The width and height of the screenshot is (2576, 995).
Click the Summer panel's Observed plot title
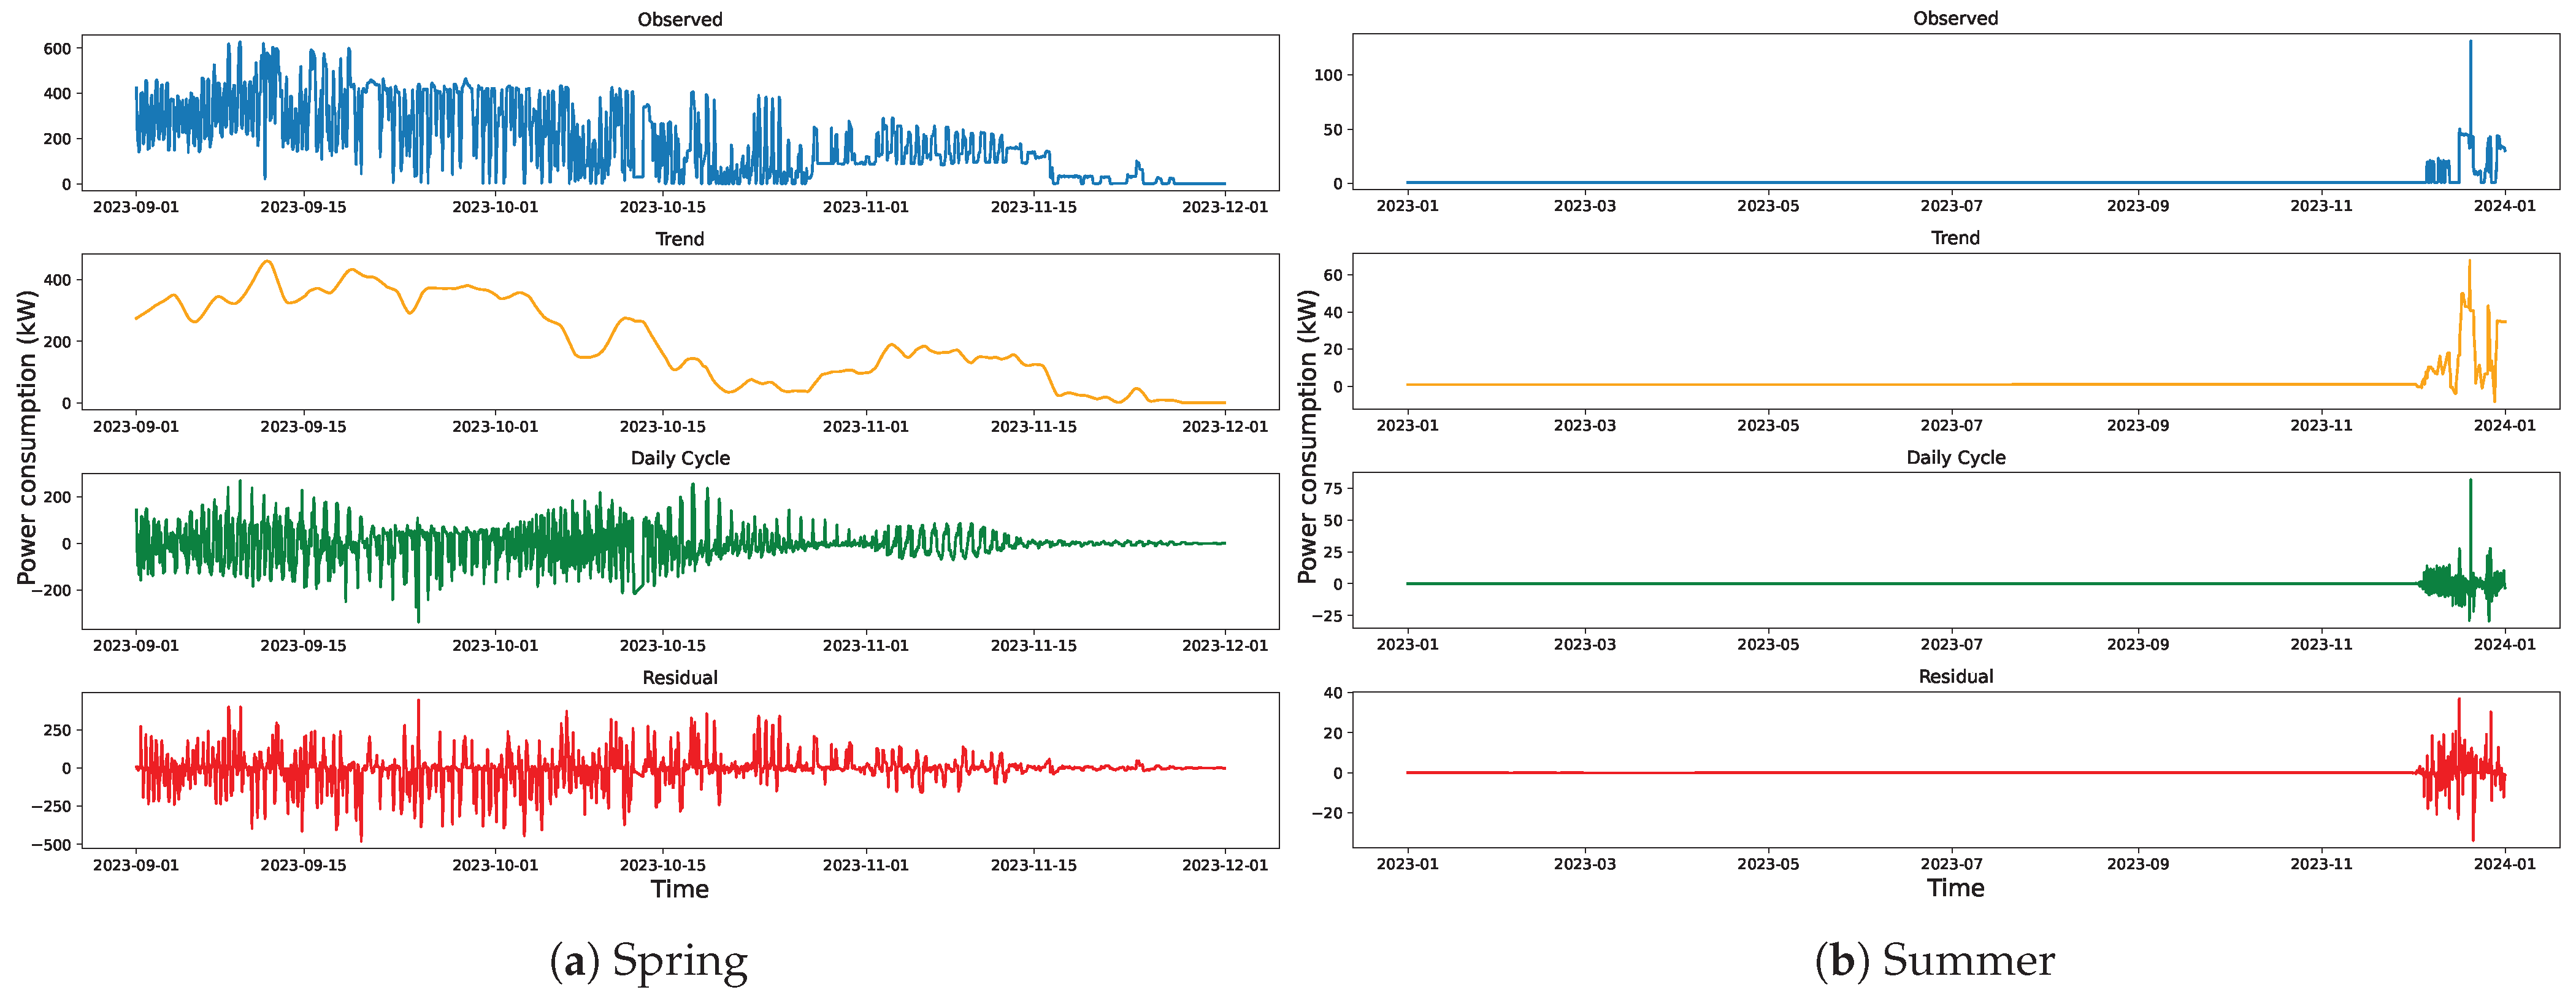coord(1955,18)
